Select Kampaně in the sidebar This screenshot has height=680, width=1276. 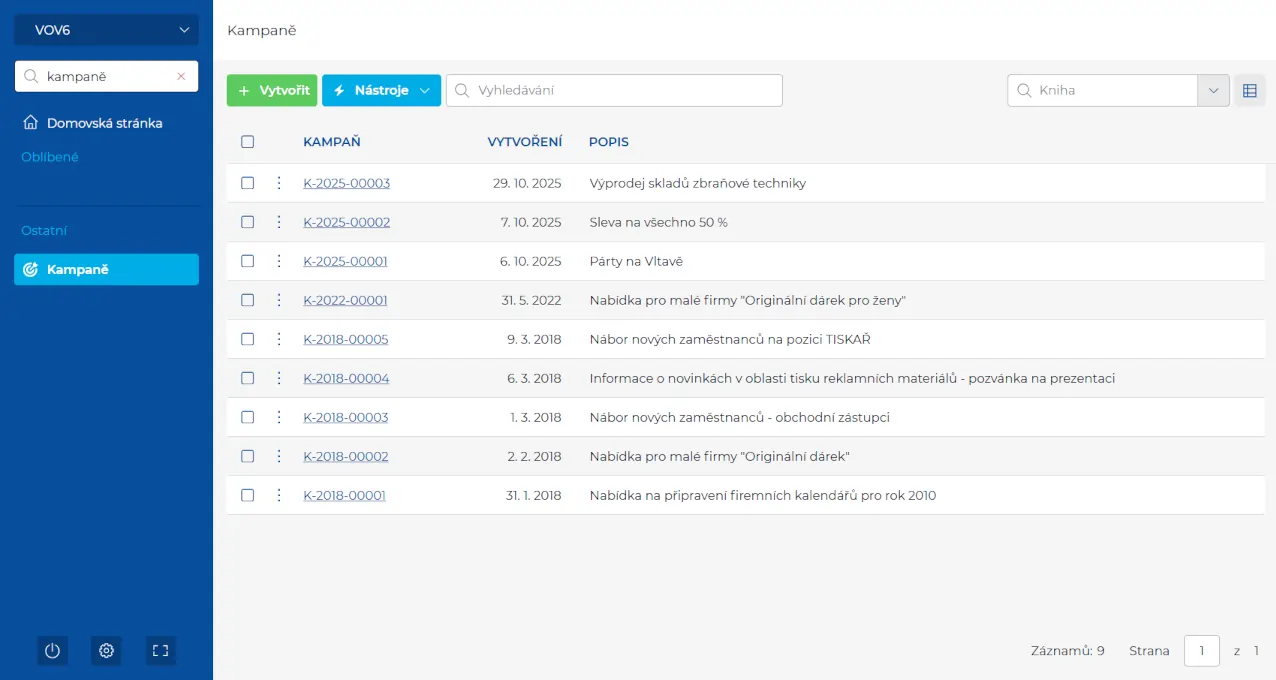coord(106,269)
